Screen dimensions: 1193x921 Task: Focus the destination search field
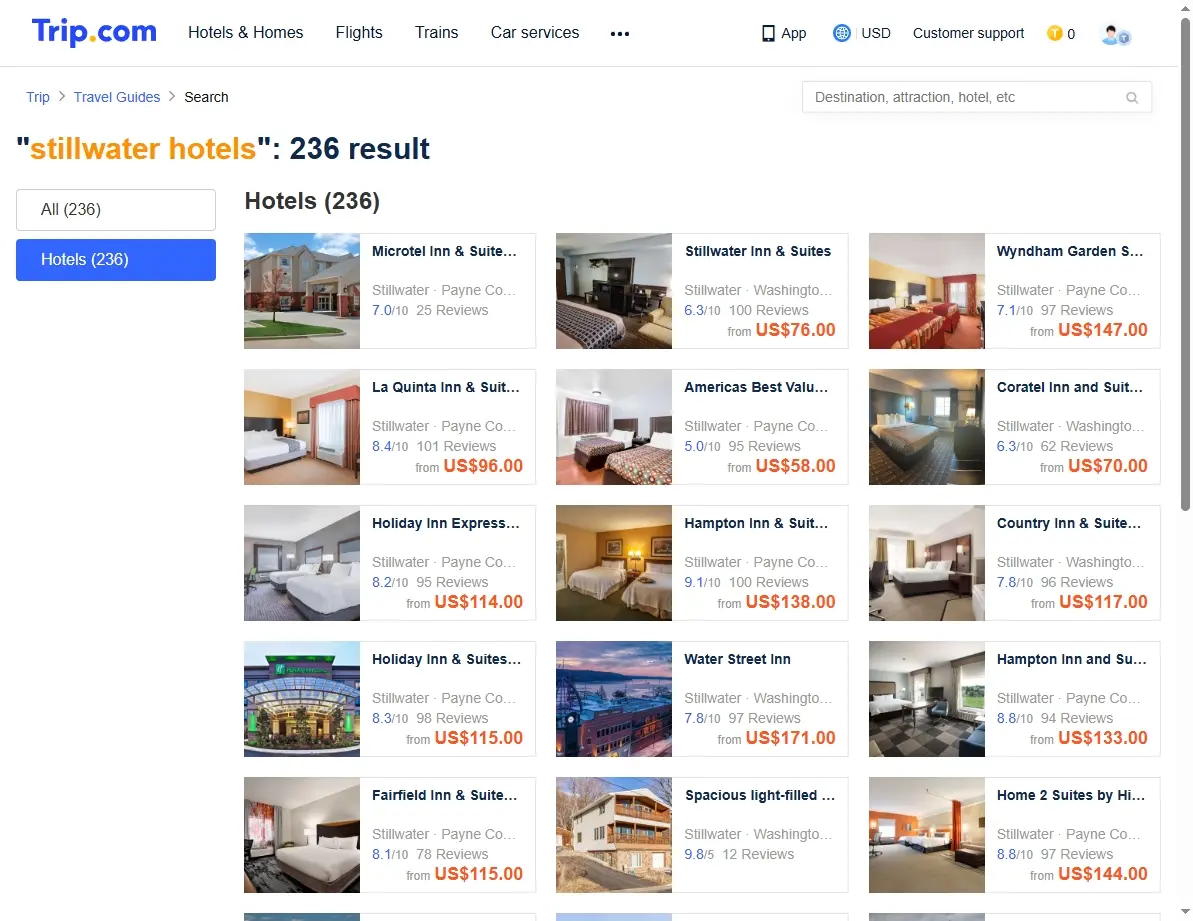976,97
